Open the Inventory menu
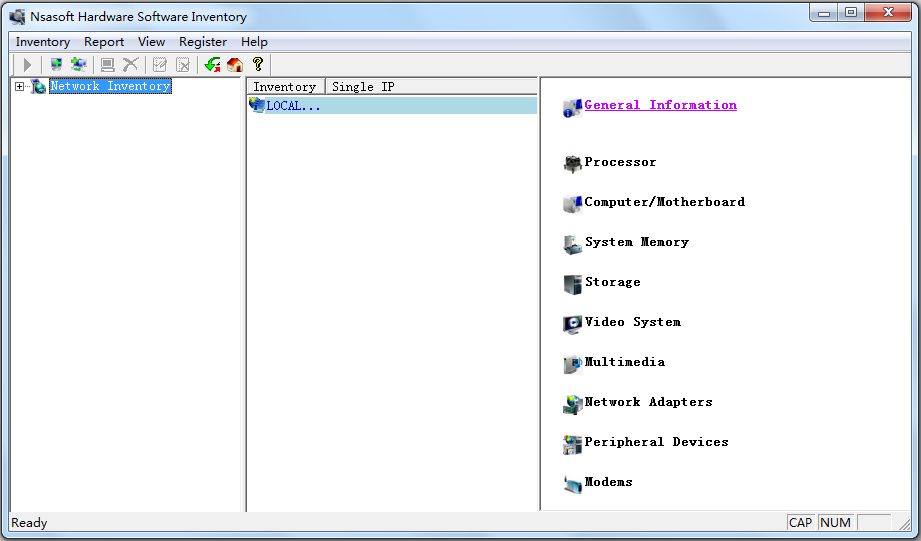This screenshot has width=921, height=541. [43, 42]
